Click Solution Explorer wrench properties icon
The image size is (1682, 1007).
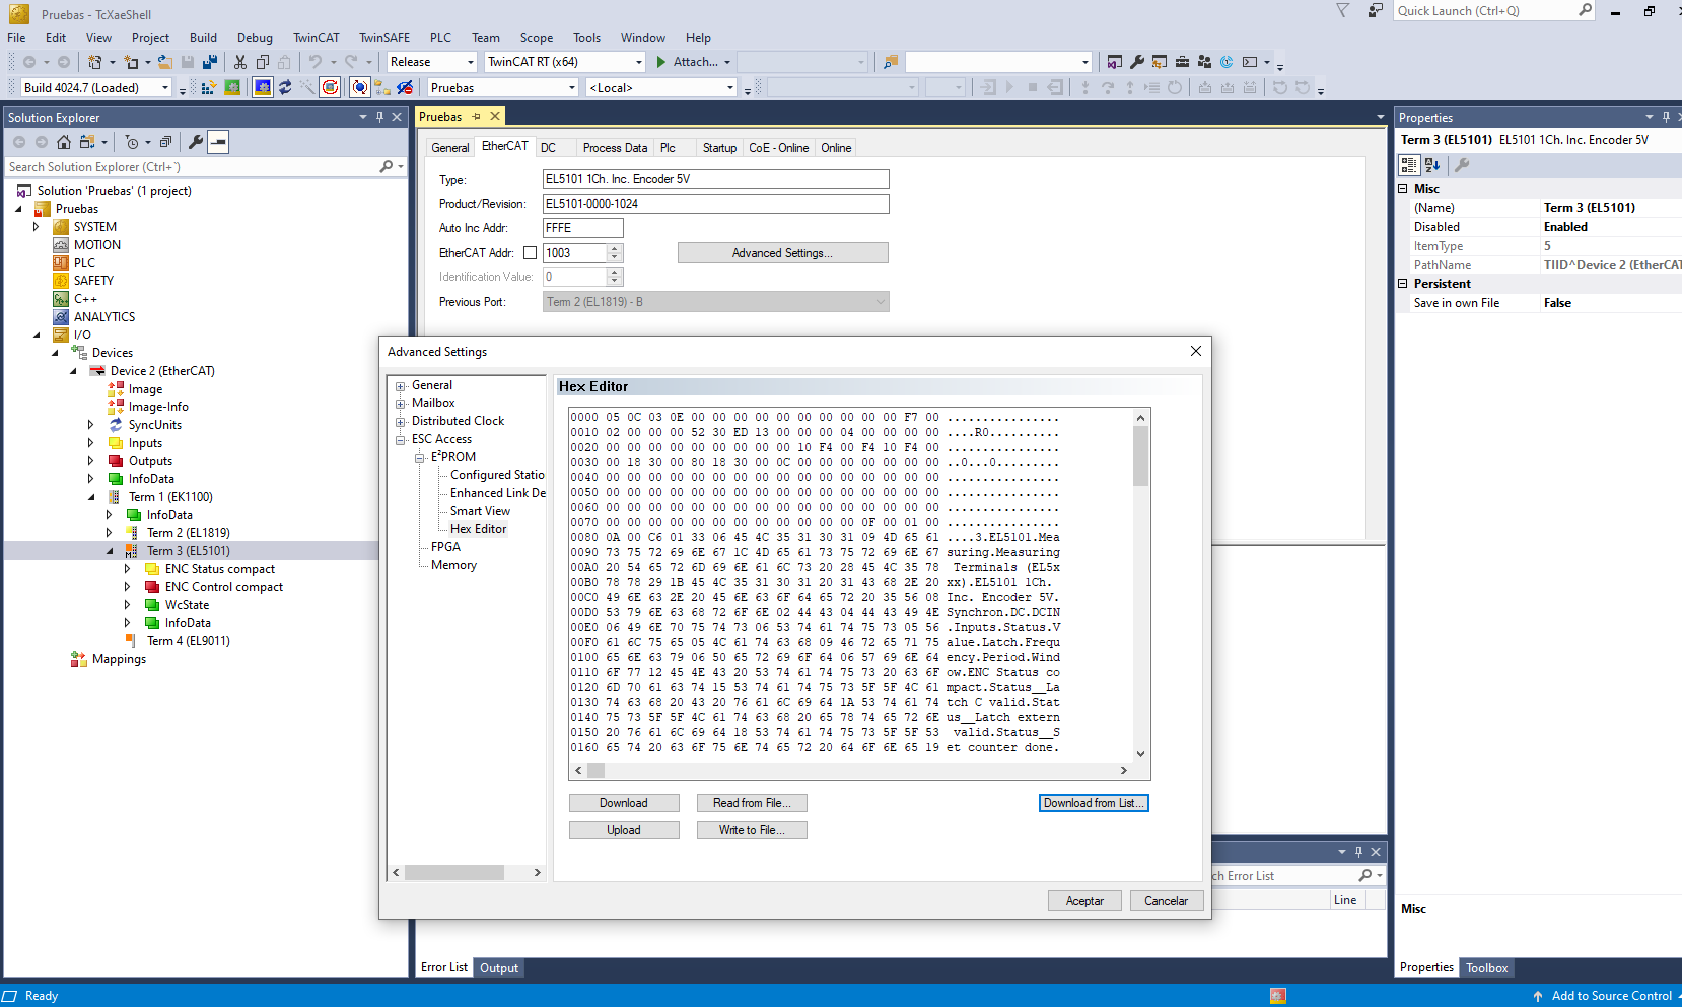tap(196, 142)
